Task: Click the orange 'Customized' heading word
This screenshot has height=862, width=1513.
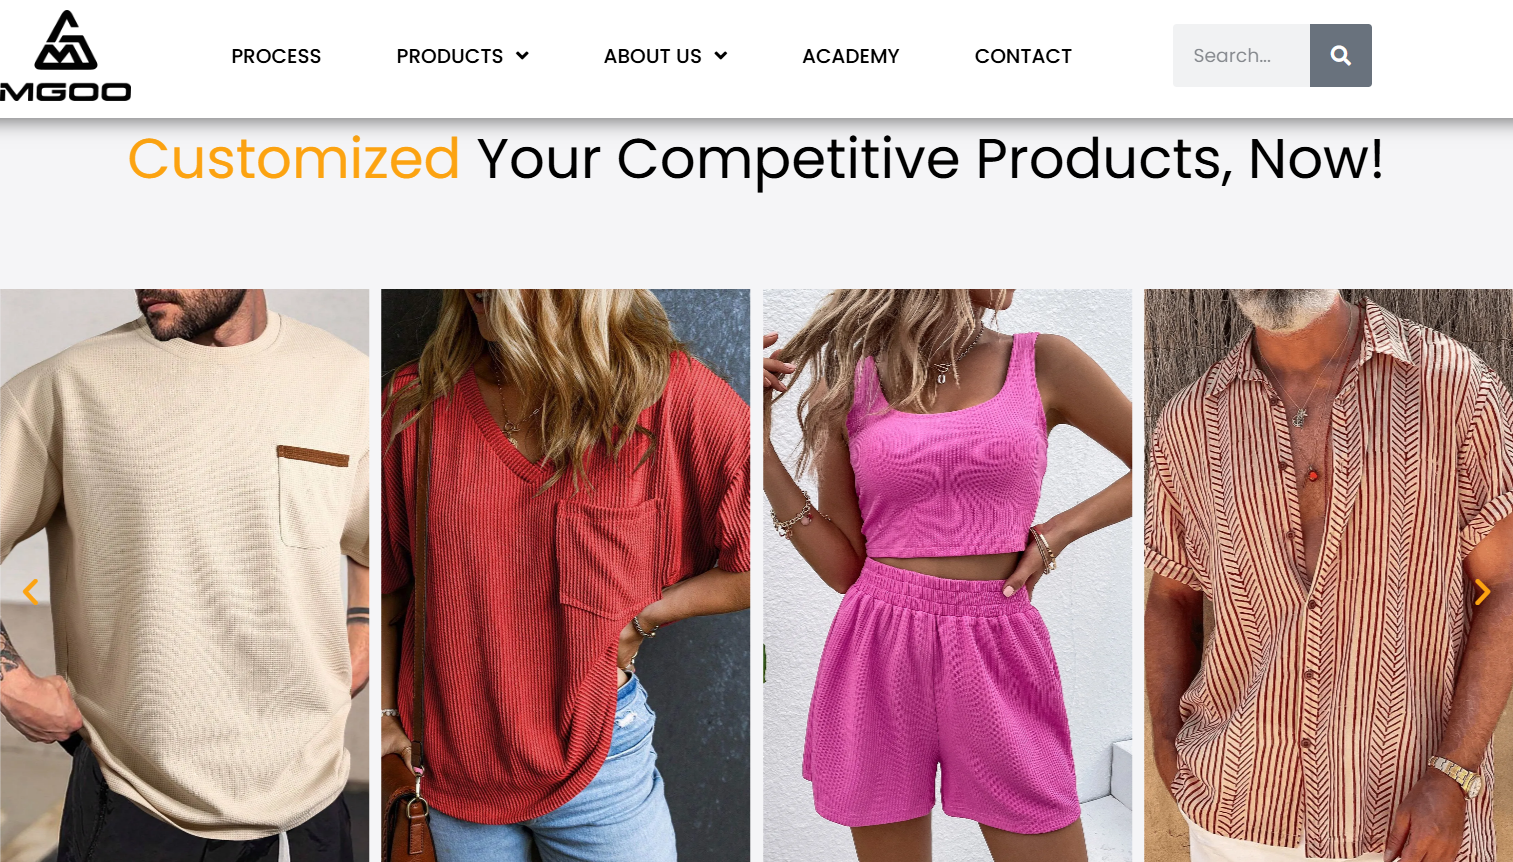Action: tap(294, 159)
